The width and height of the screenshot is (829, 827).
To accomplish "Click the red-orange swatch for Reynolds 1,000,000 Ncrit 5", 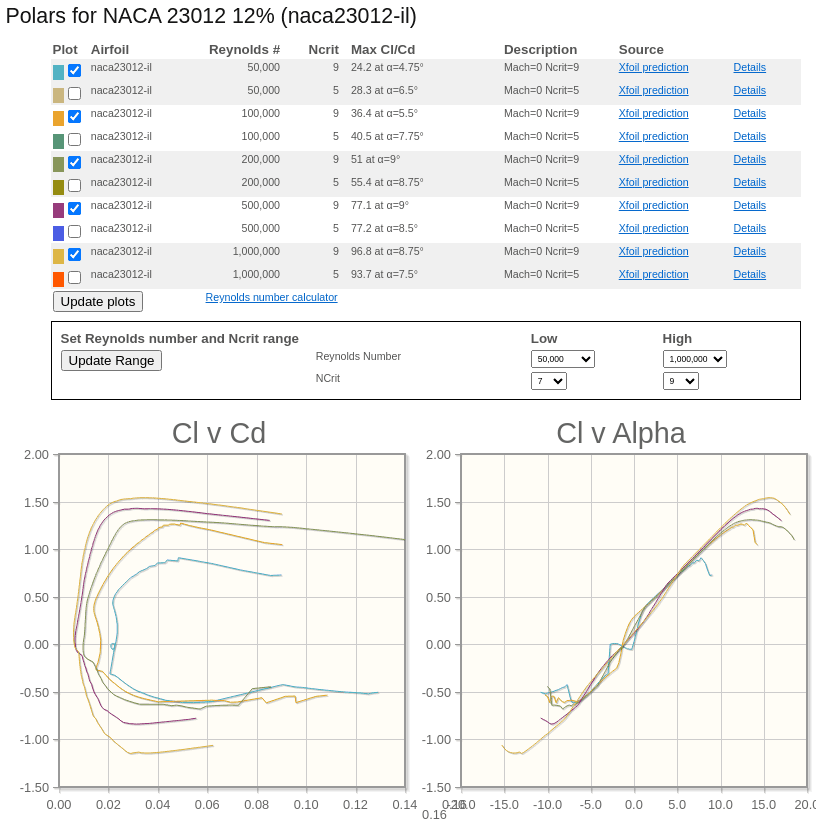I will (58, 279).
